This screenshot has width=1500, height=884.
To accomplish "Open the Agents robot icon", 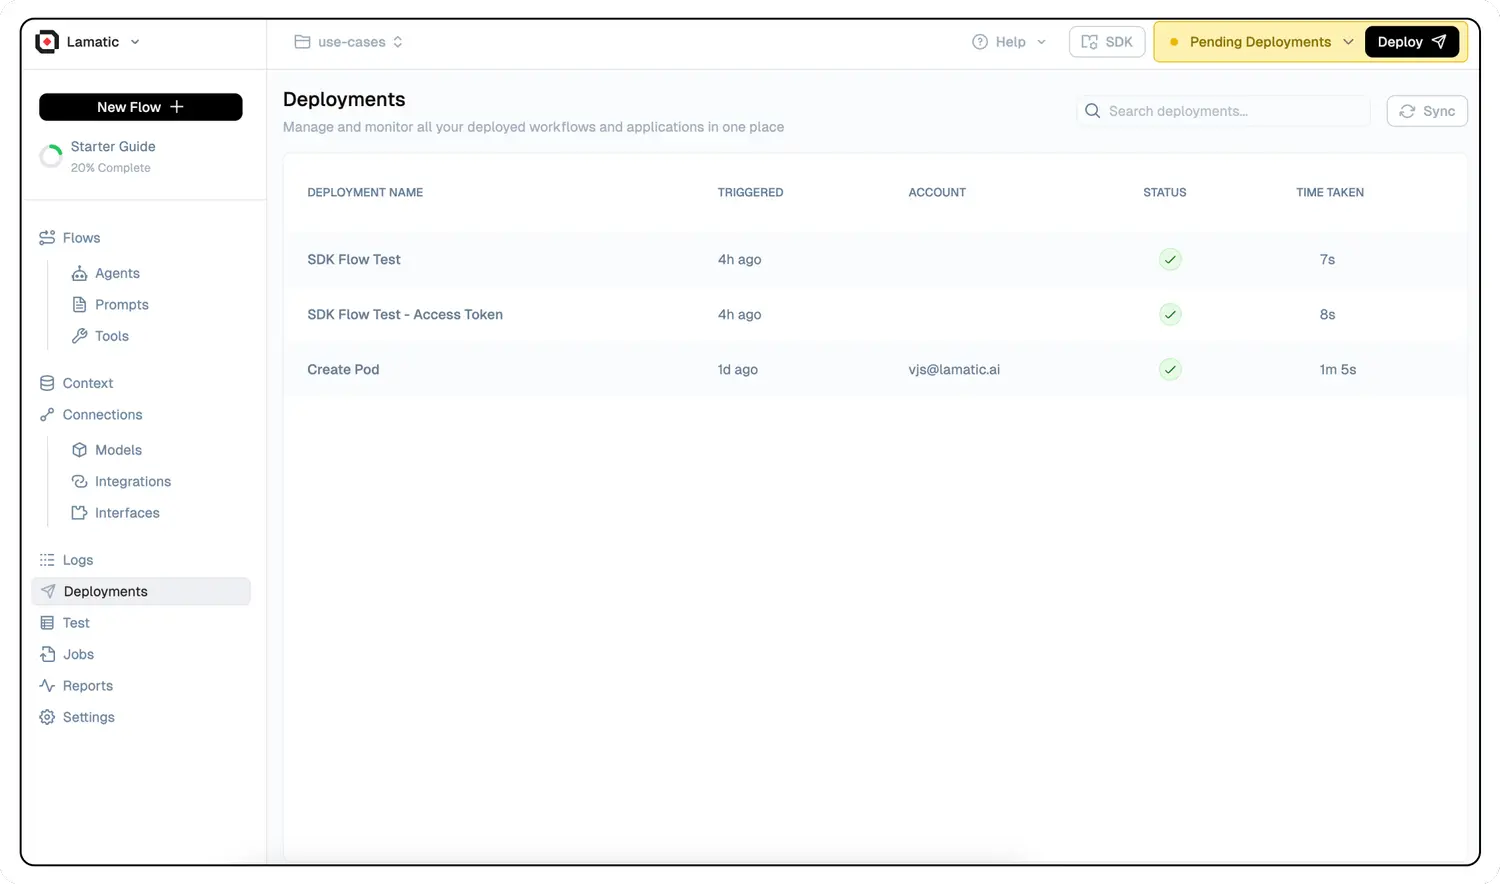I will (79, 273).
